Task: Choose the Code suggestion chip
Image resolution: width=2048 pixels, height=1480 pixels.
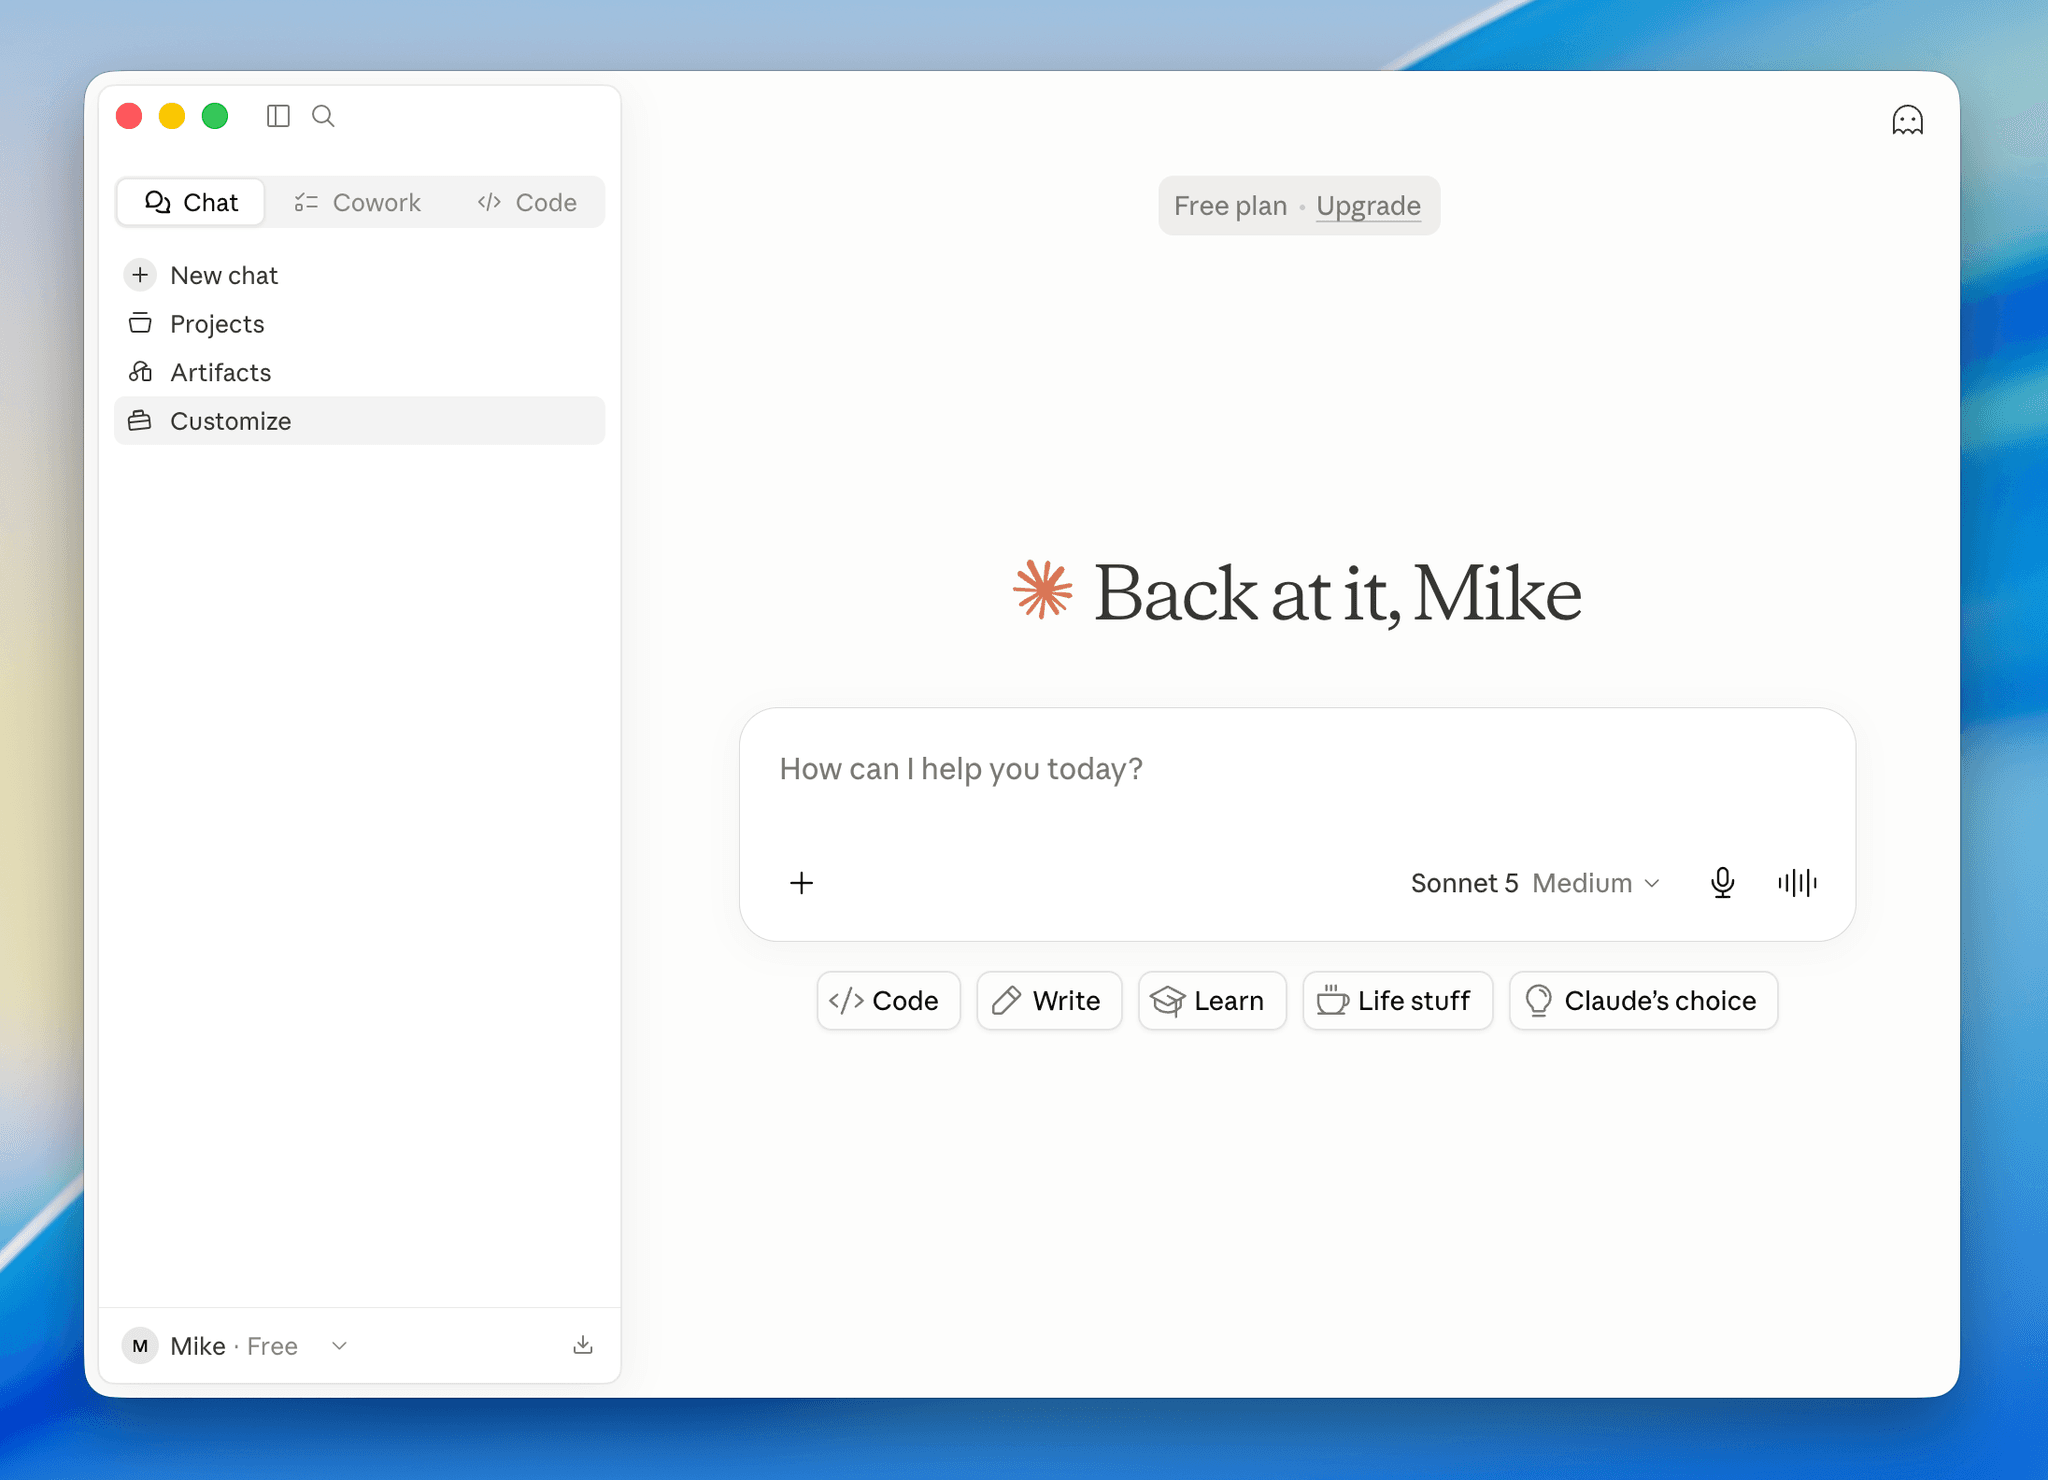Action: pyautogui.click(x=888, y=1000)
